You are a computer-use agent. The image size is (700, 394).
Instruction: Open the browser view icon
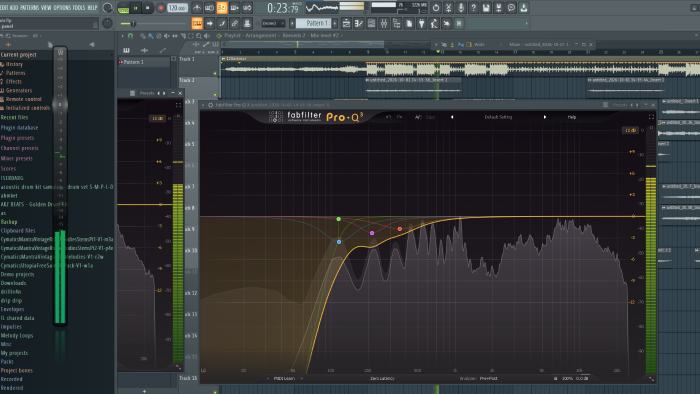396,23
